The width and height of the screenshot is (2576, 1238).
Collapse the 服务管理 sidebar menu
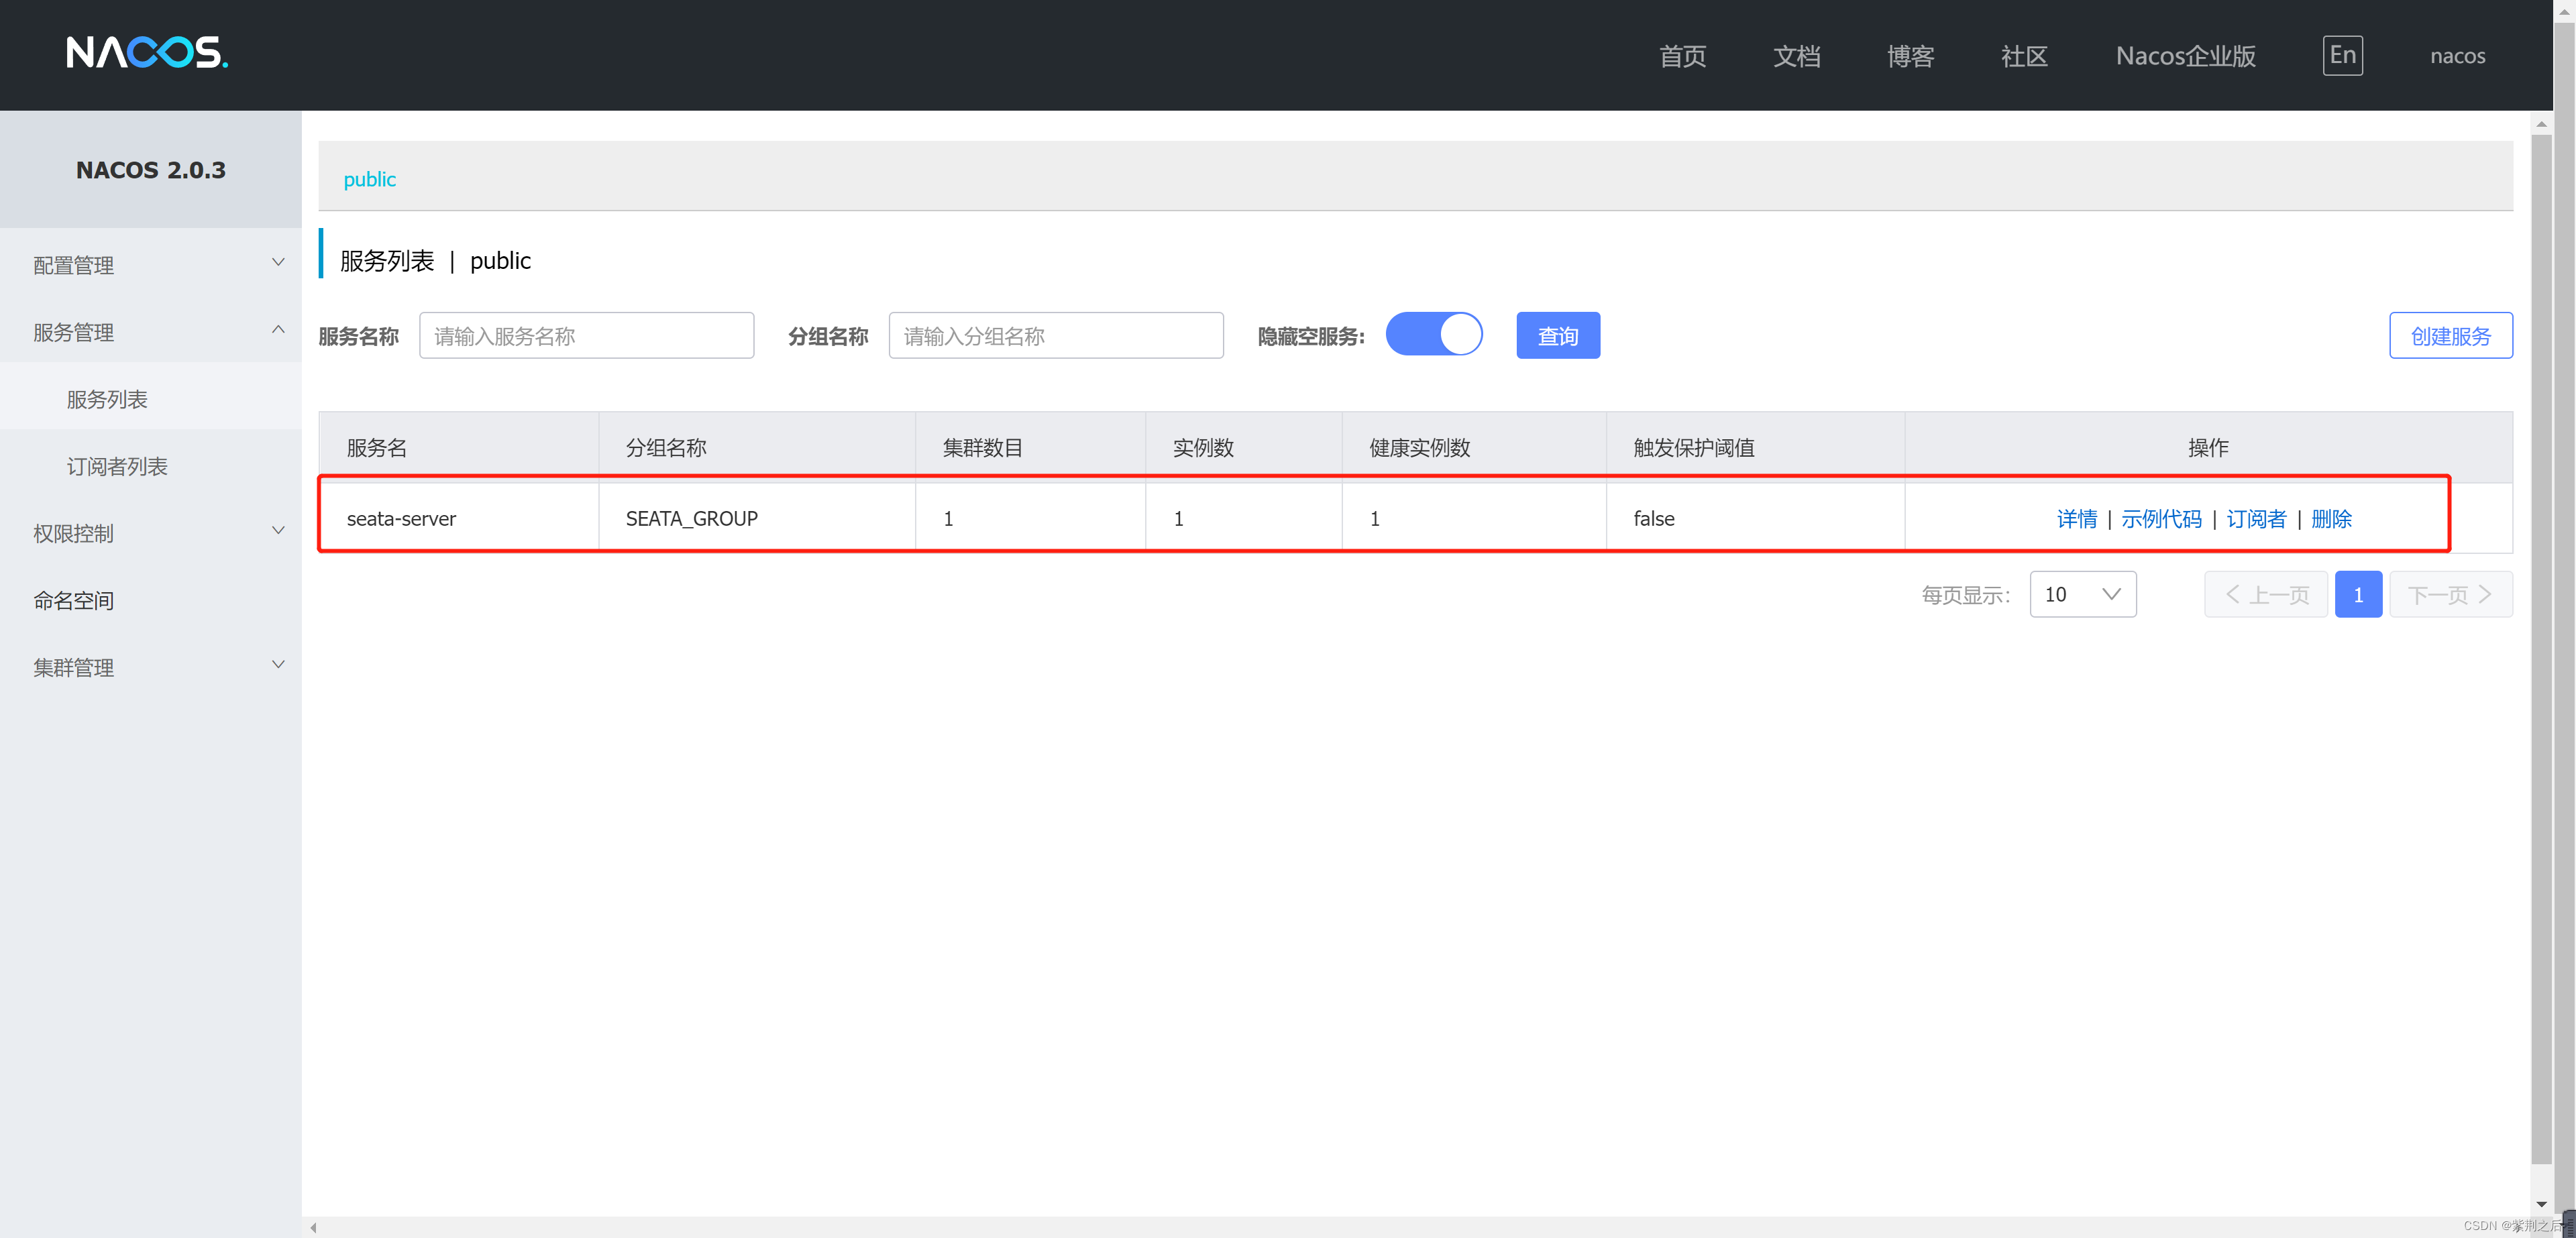(x=150, y=332)
